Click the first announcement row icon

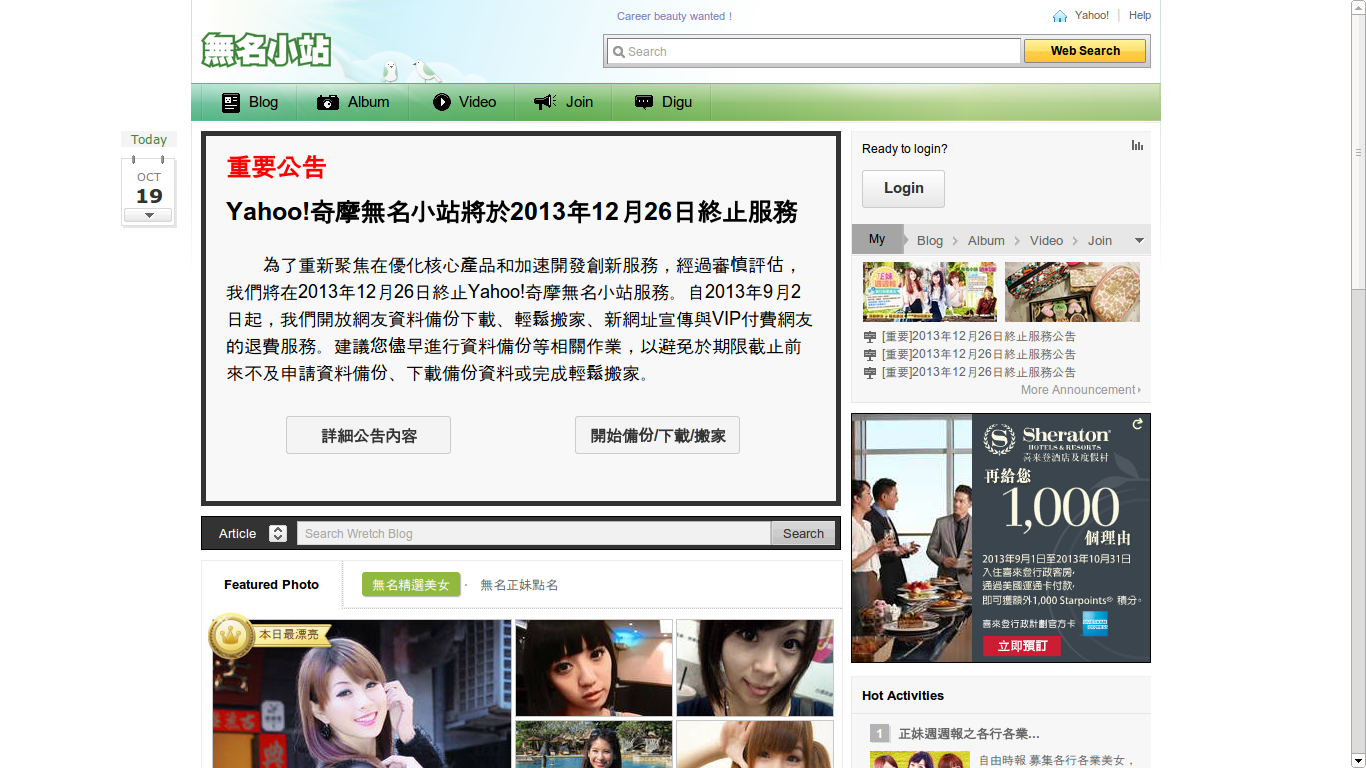point(870,337)
